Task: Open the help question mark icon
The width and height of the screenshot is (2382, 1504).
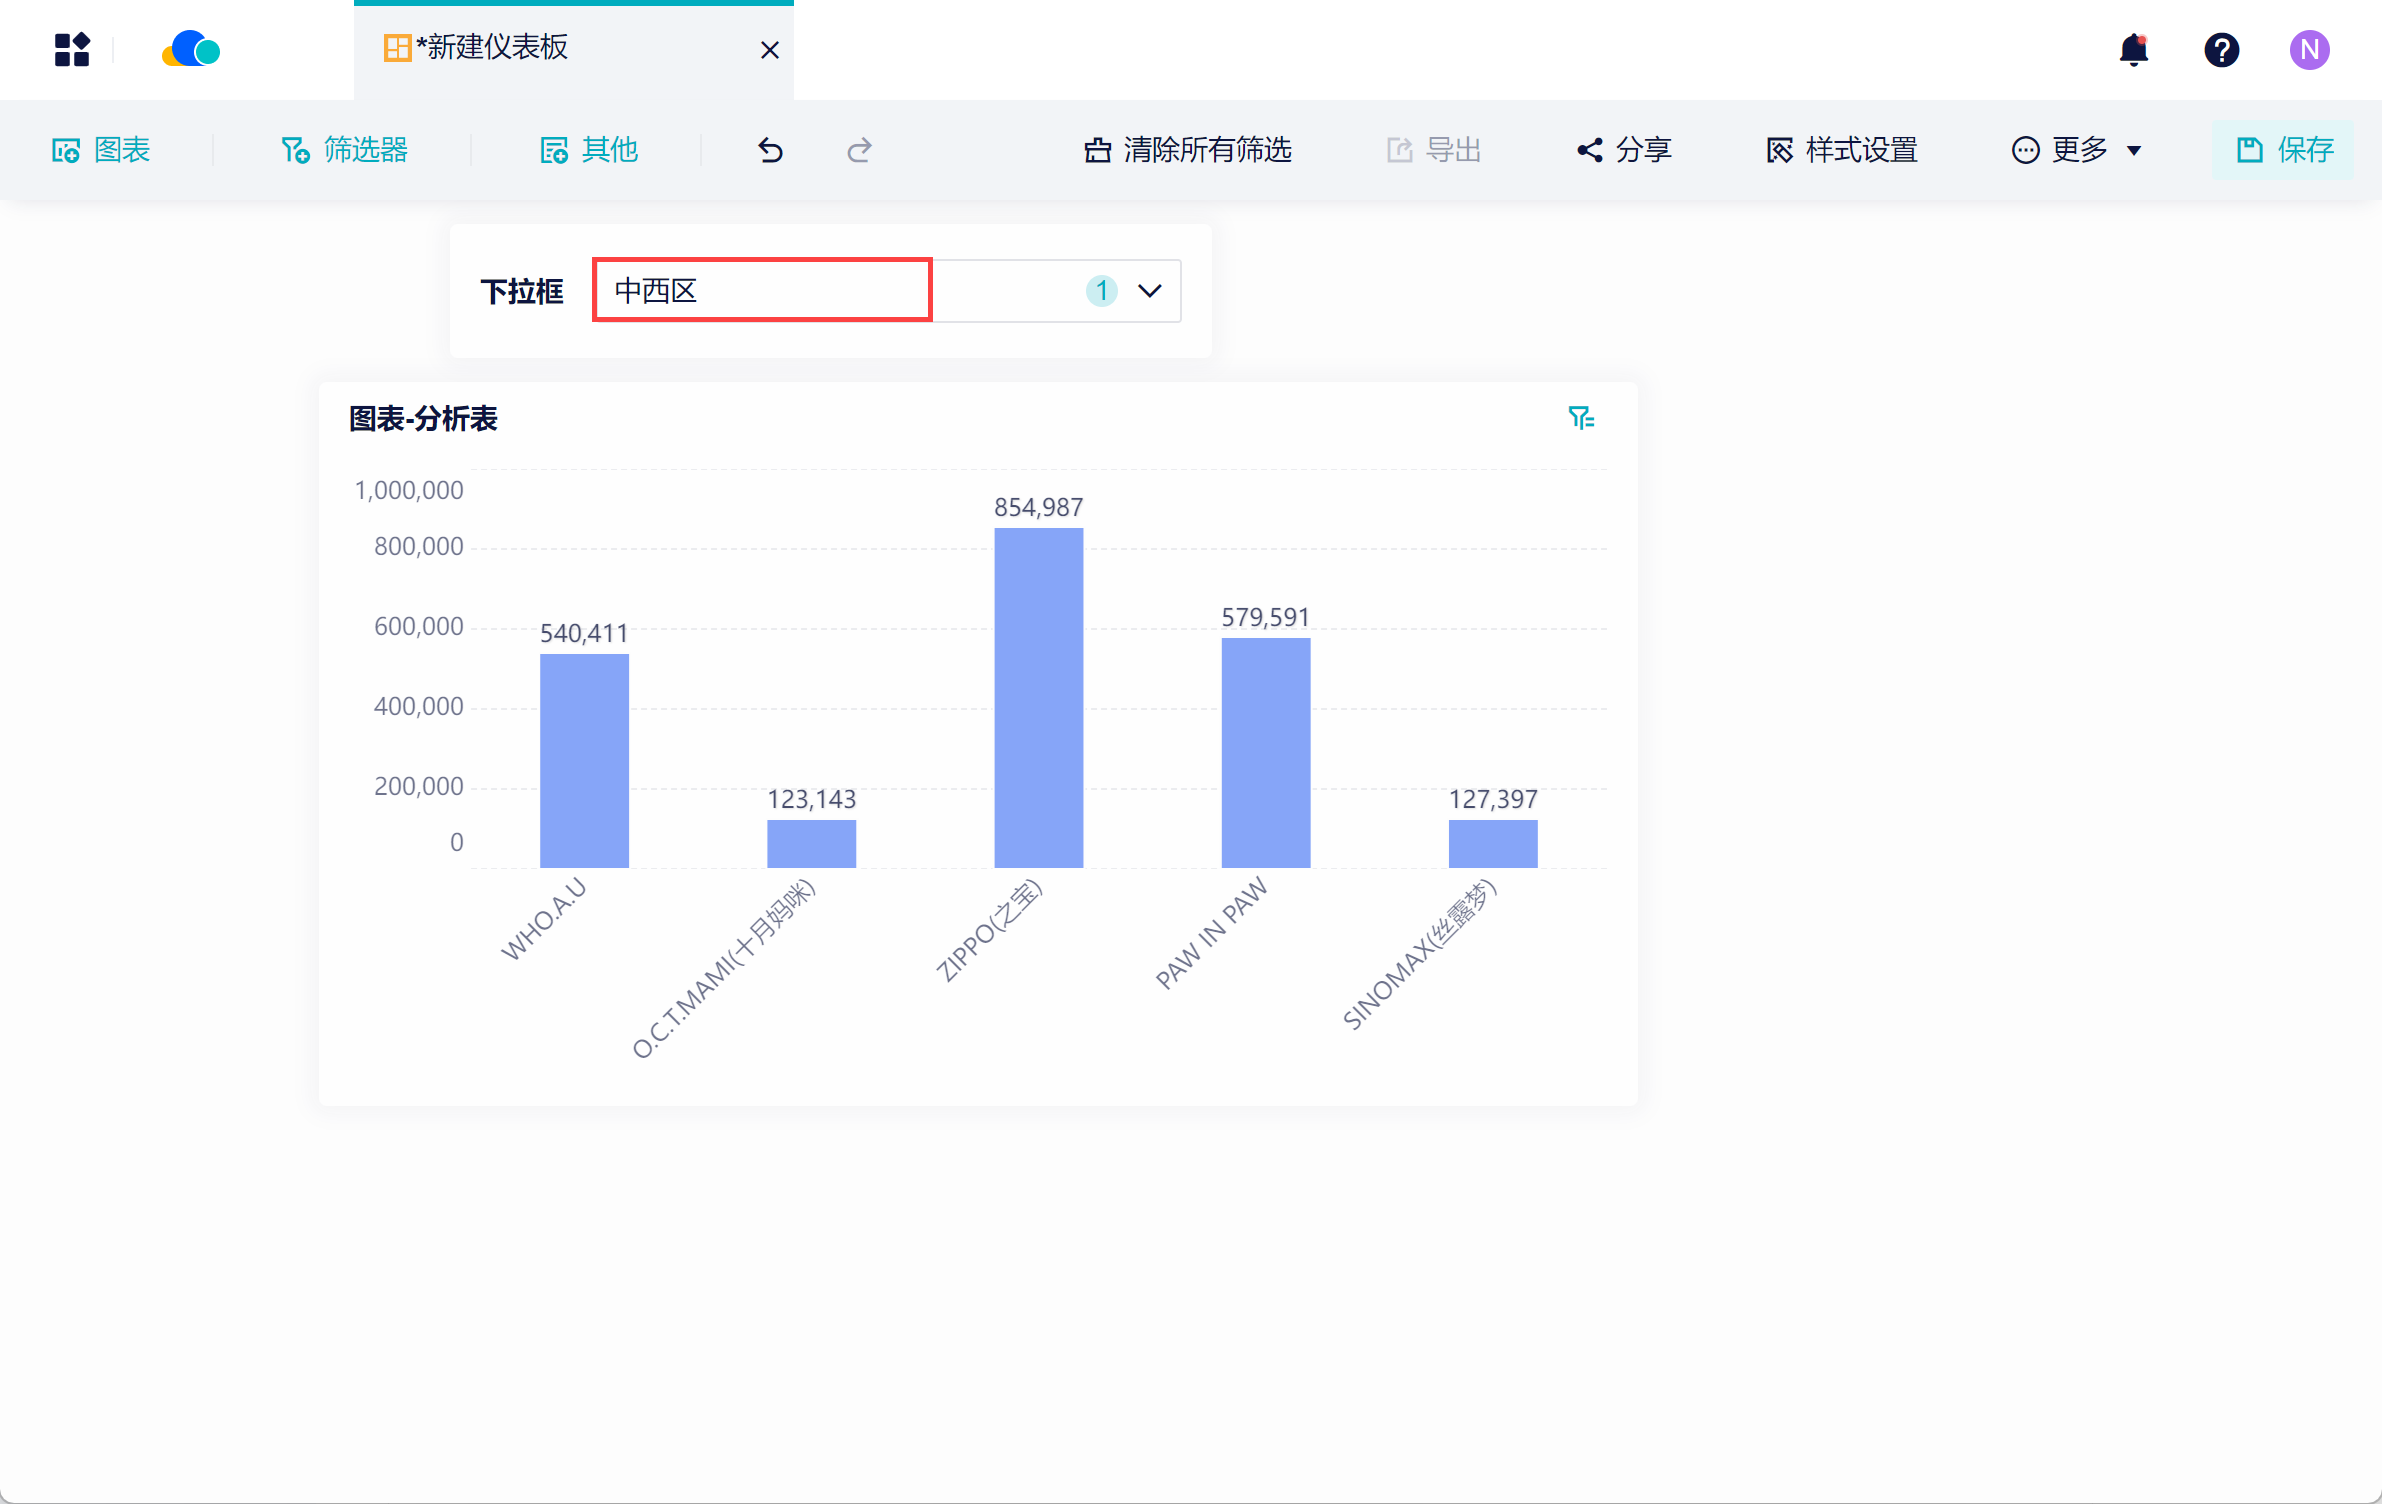Action: [2221, 49]
